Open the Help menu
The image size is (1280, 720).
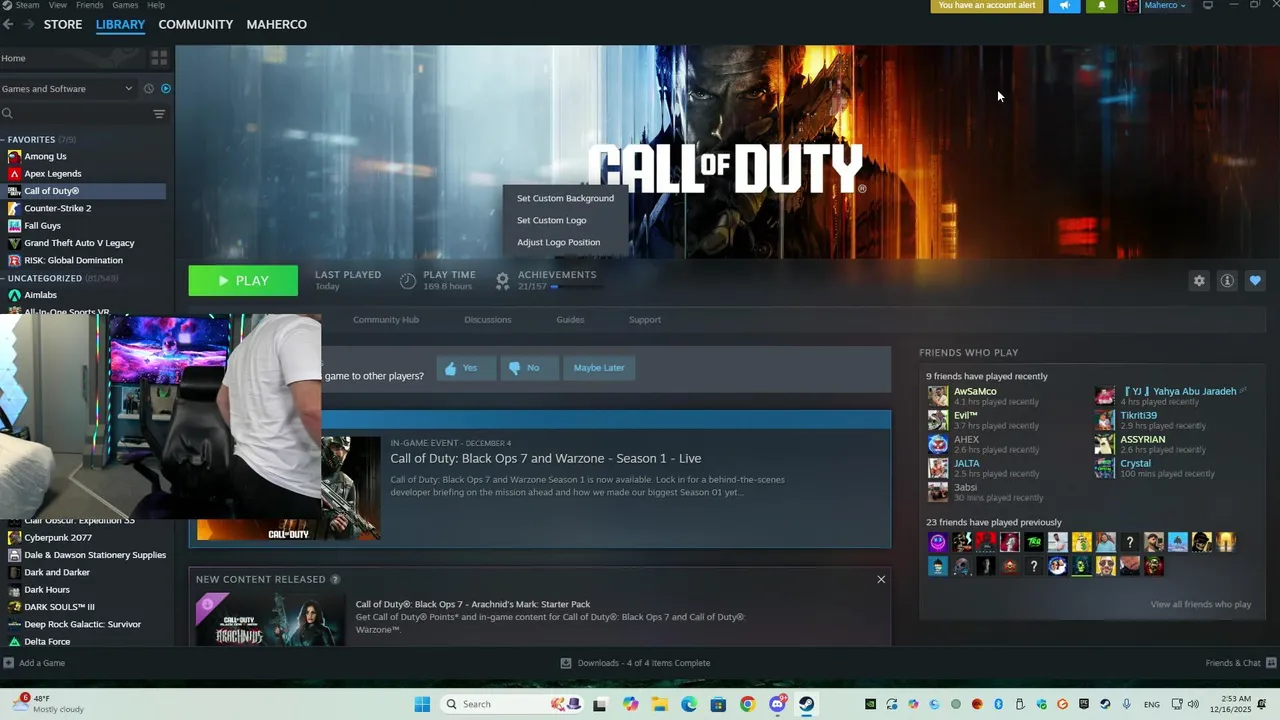(156, 5)
